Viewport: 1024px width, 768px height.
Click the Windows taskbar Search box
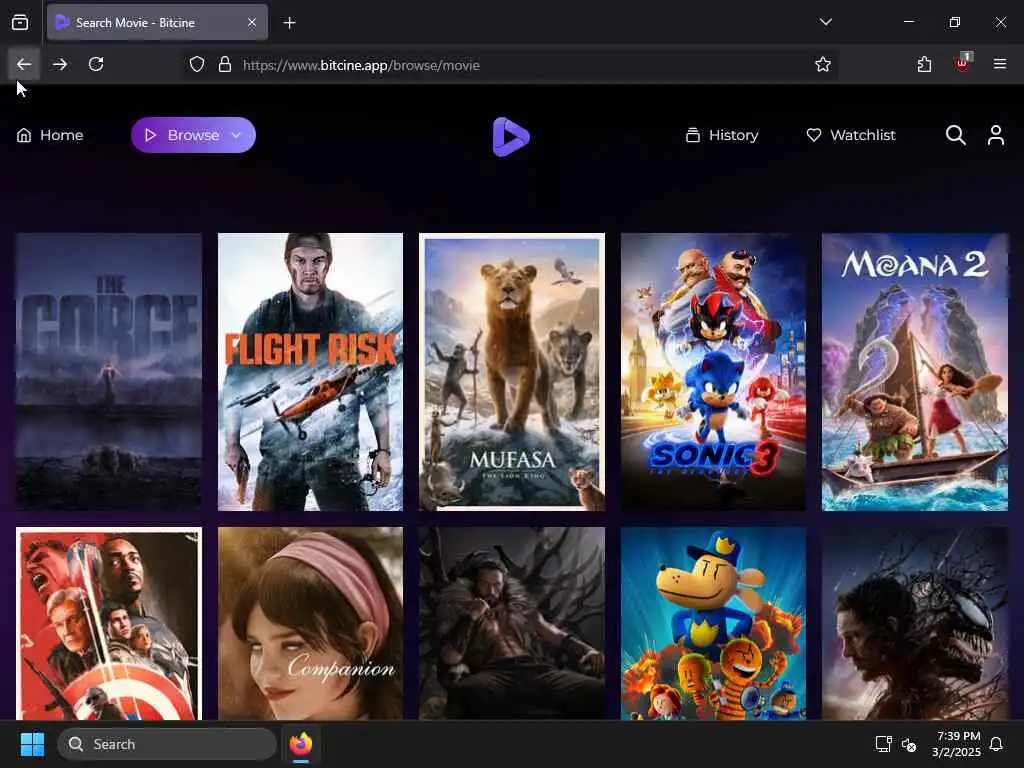(167, 744)
